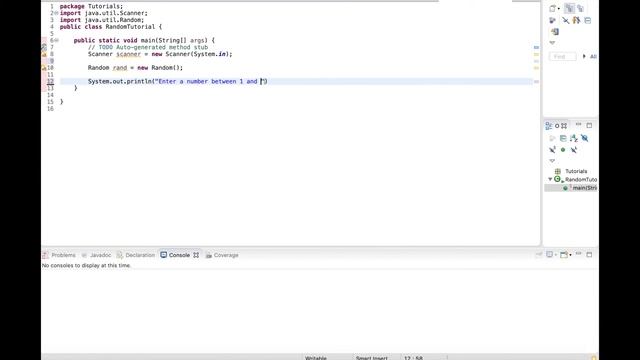Screen dimensions: 640x360
Task: Collapse the RandomTutorial class node in Outline
Action: pos(550,179)
